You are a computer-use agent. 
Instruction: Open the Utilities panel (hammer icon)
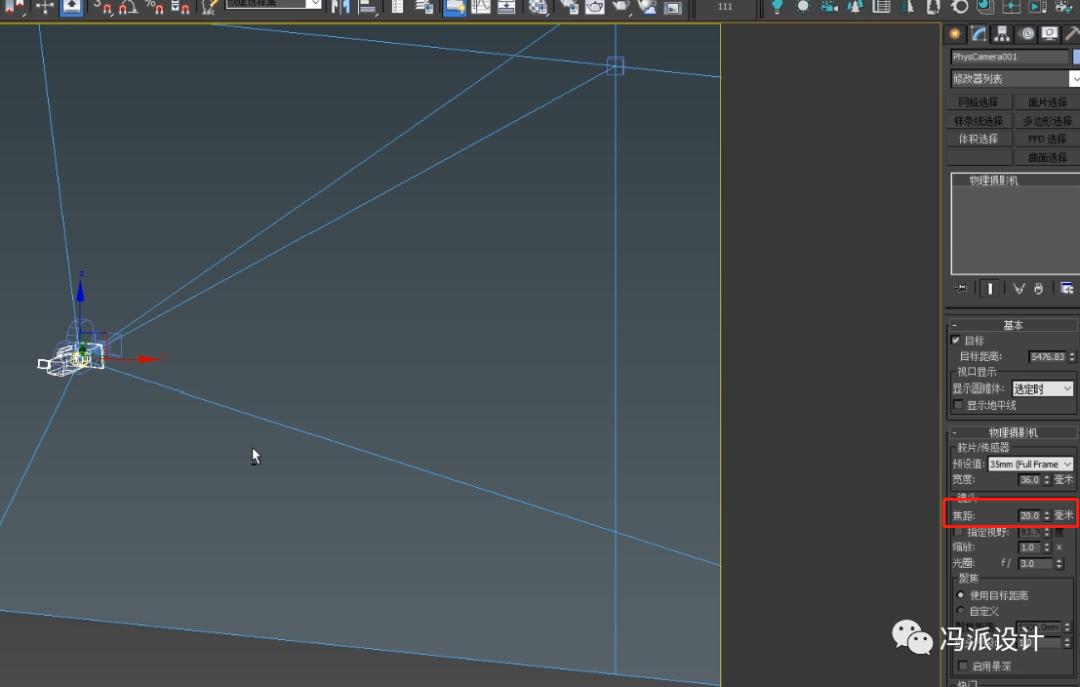tap(1071, 34)
